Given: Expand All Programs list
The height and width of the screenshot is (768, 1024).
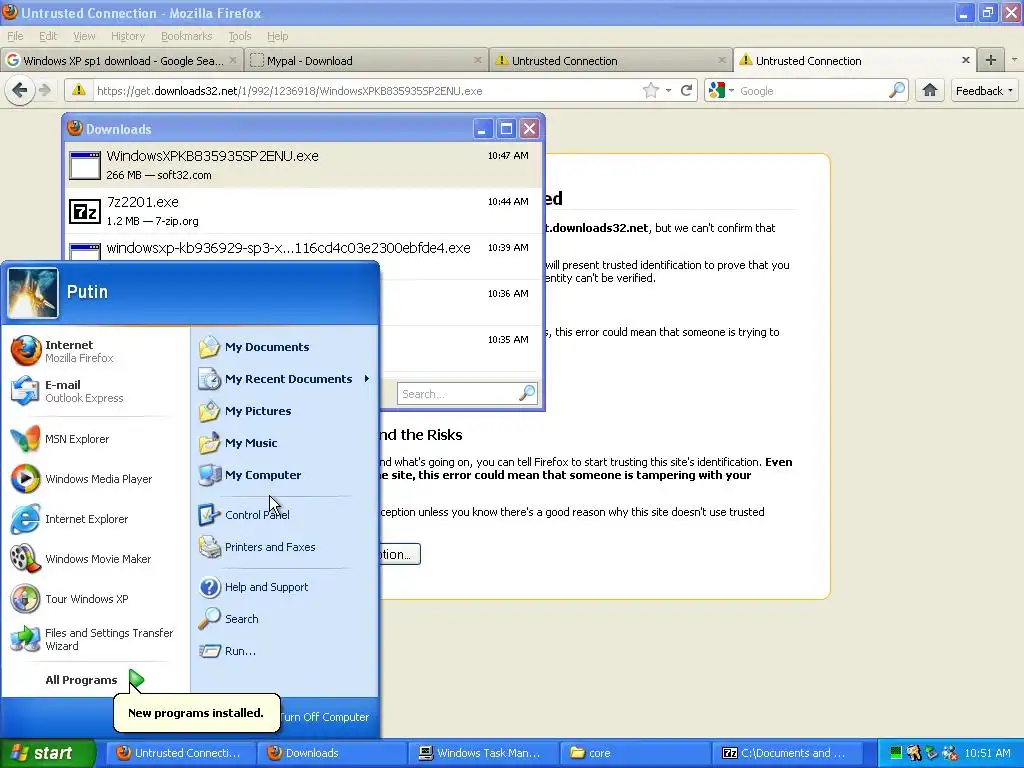Looking at the screenshot, I should coord(95,680).
